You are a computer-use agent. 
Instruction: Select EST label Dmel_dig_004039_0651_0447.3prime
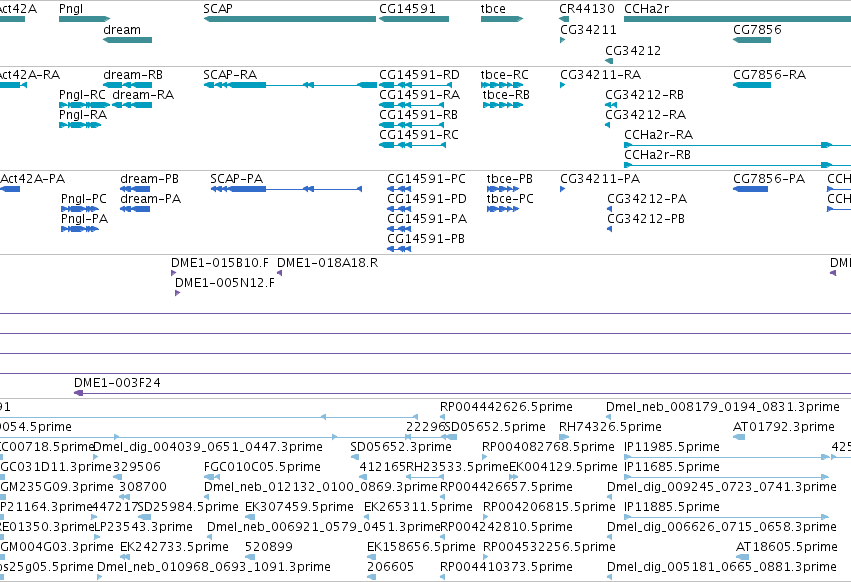(x=208, y=447)
